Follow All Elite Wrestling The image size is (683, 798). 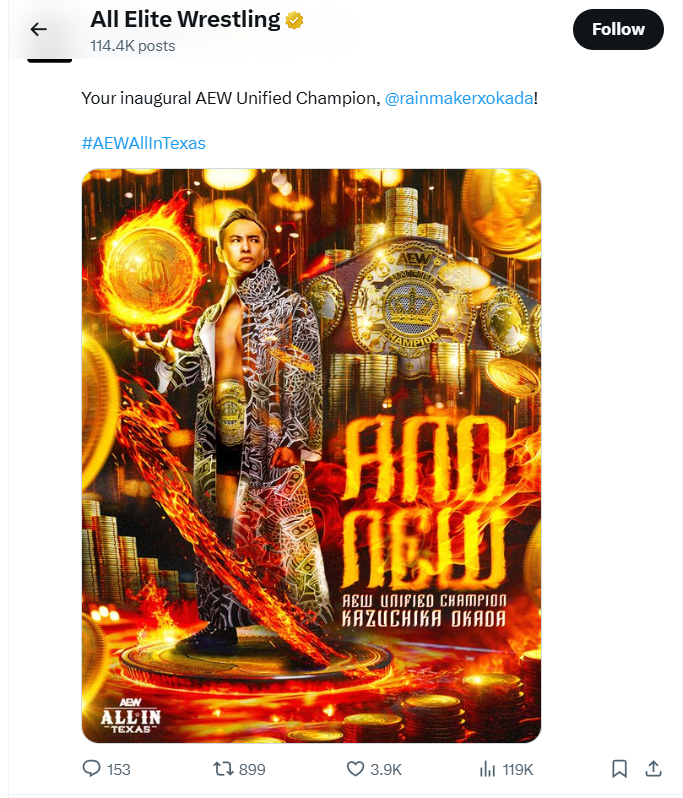(x=618, y=30)
